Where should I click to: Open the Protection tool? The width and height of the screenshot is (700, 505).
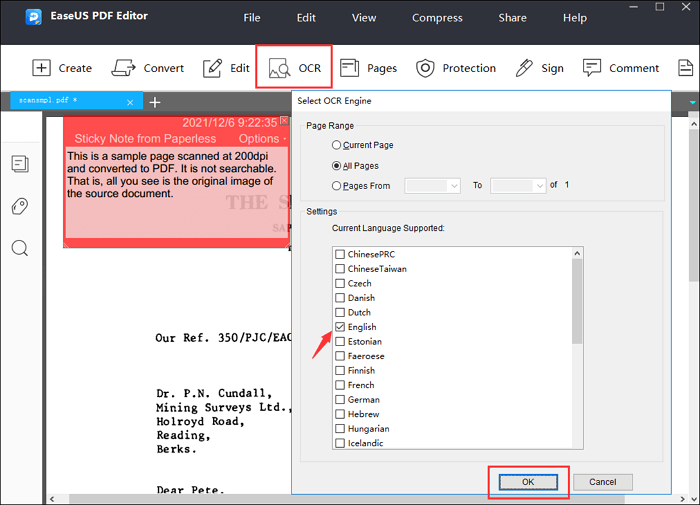tap(456, 68)
